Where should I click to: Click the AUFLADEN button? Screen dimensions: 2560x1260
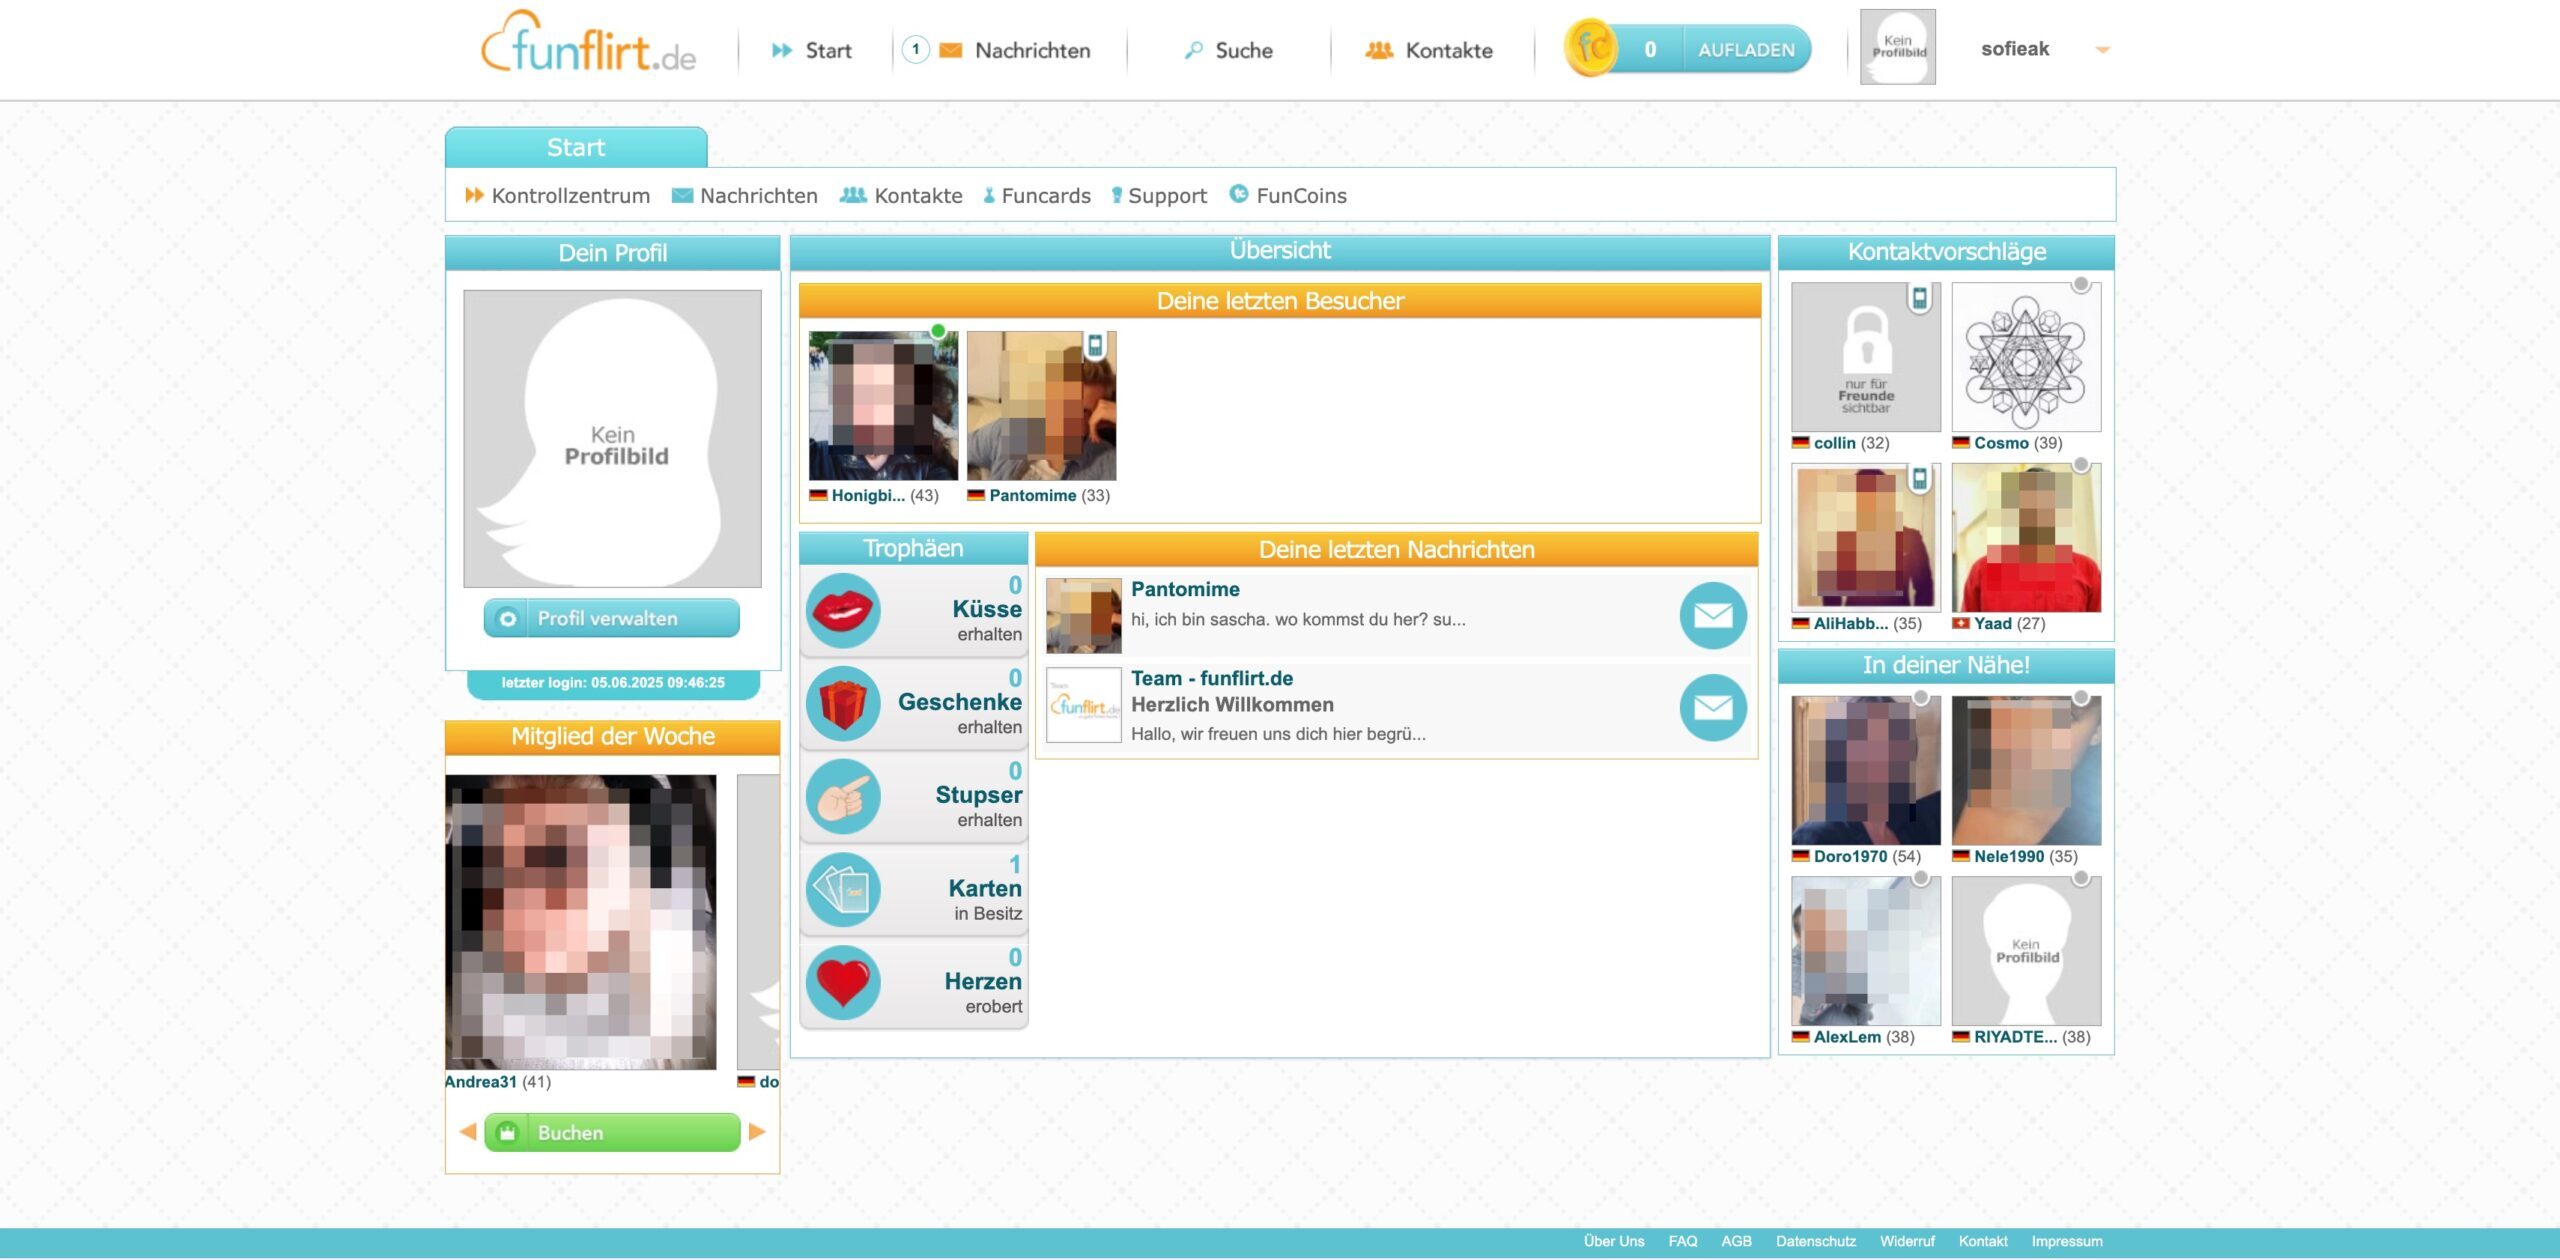point(1746,49)
